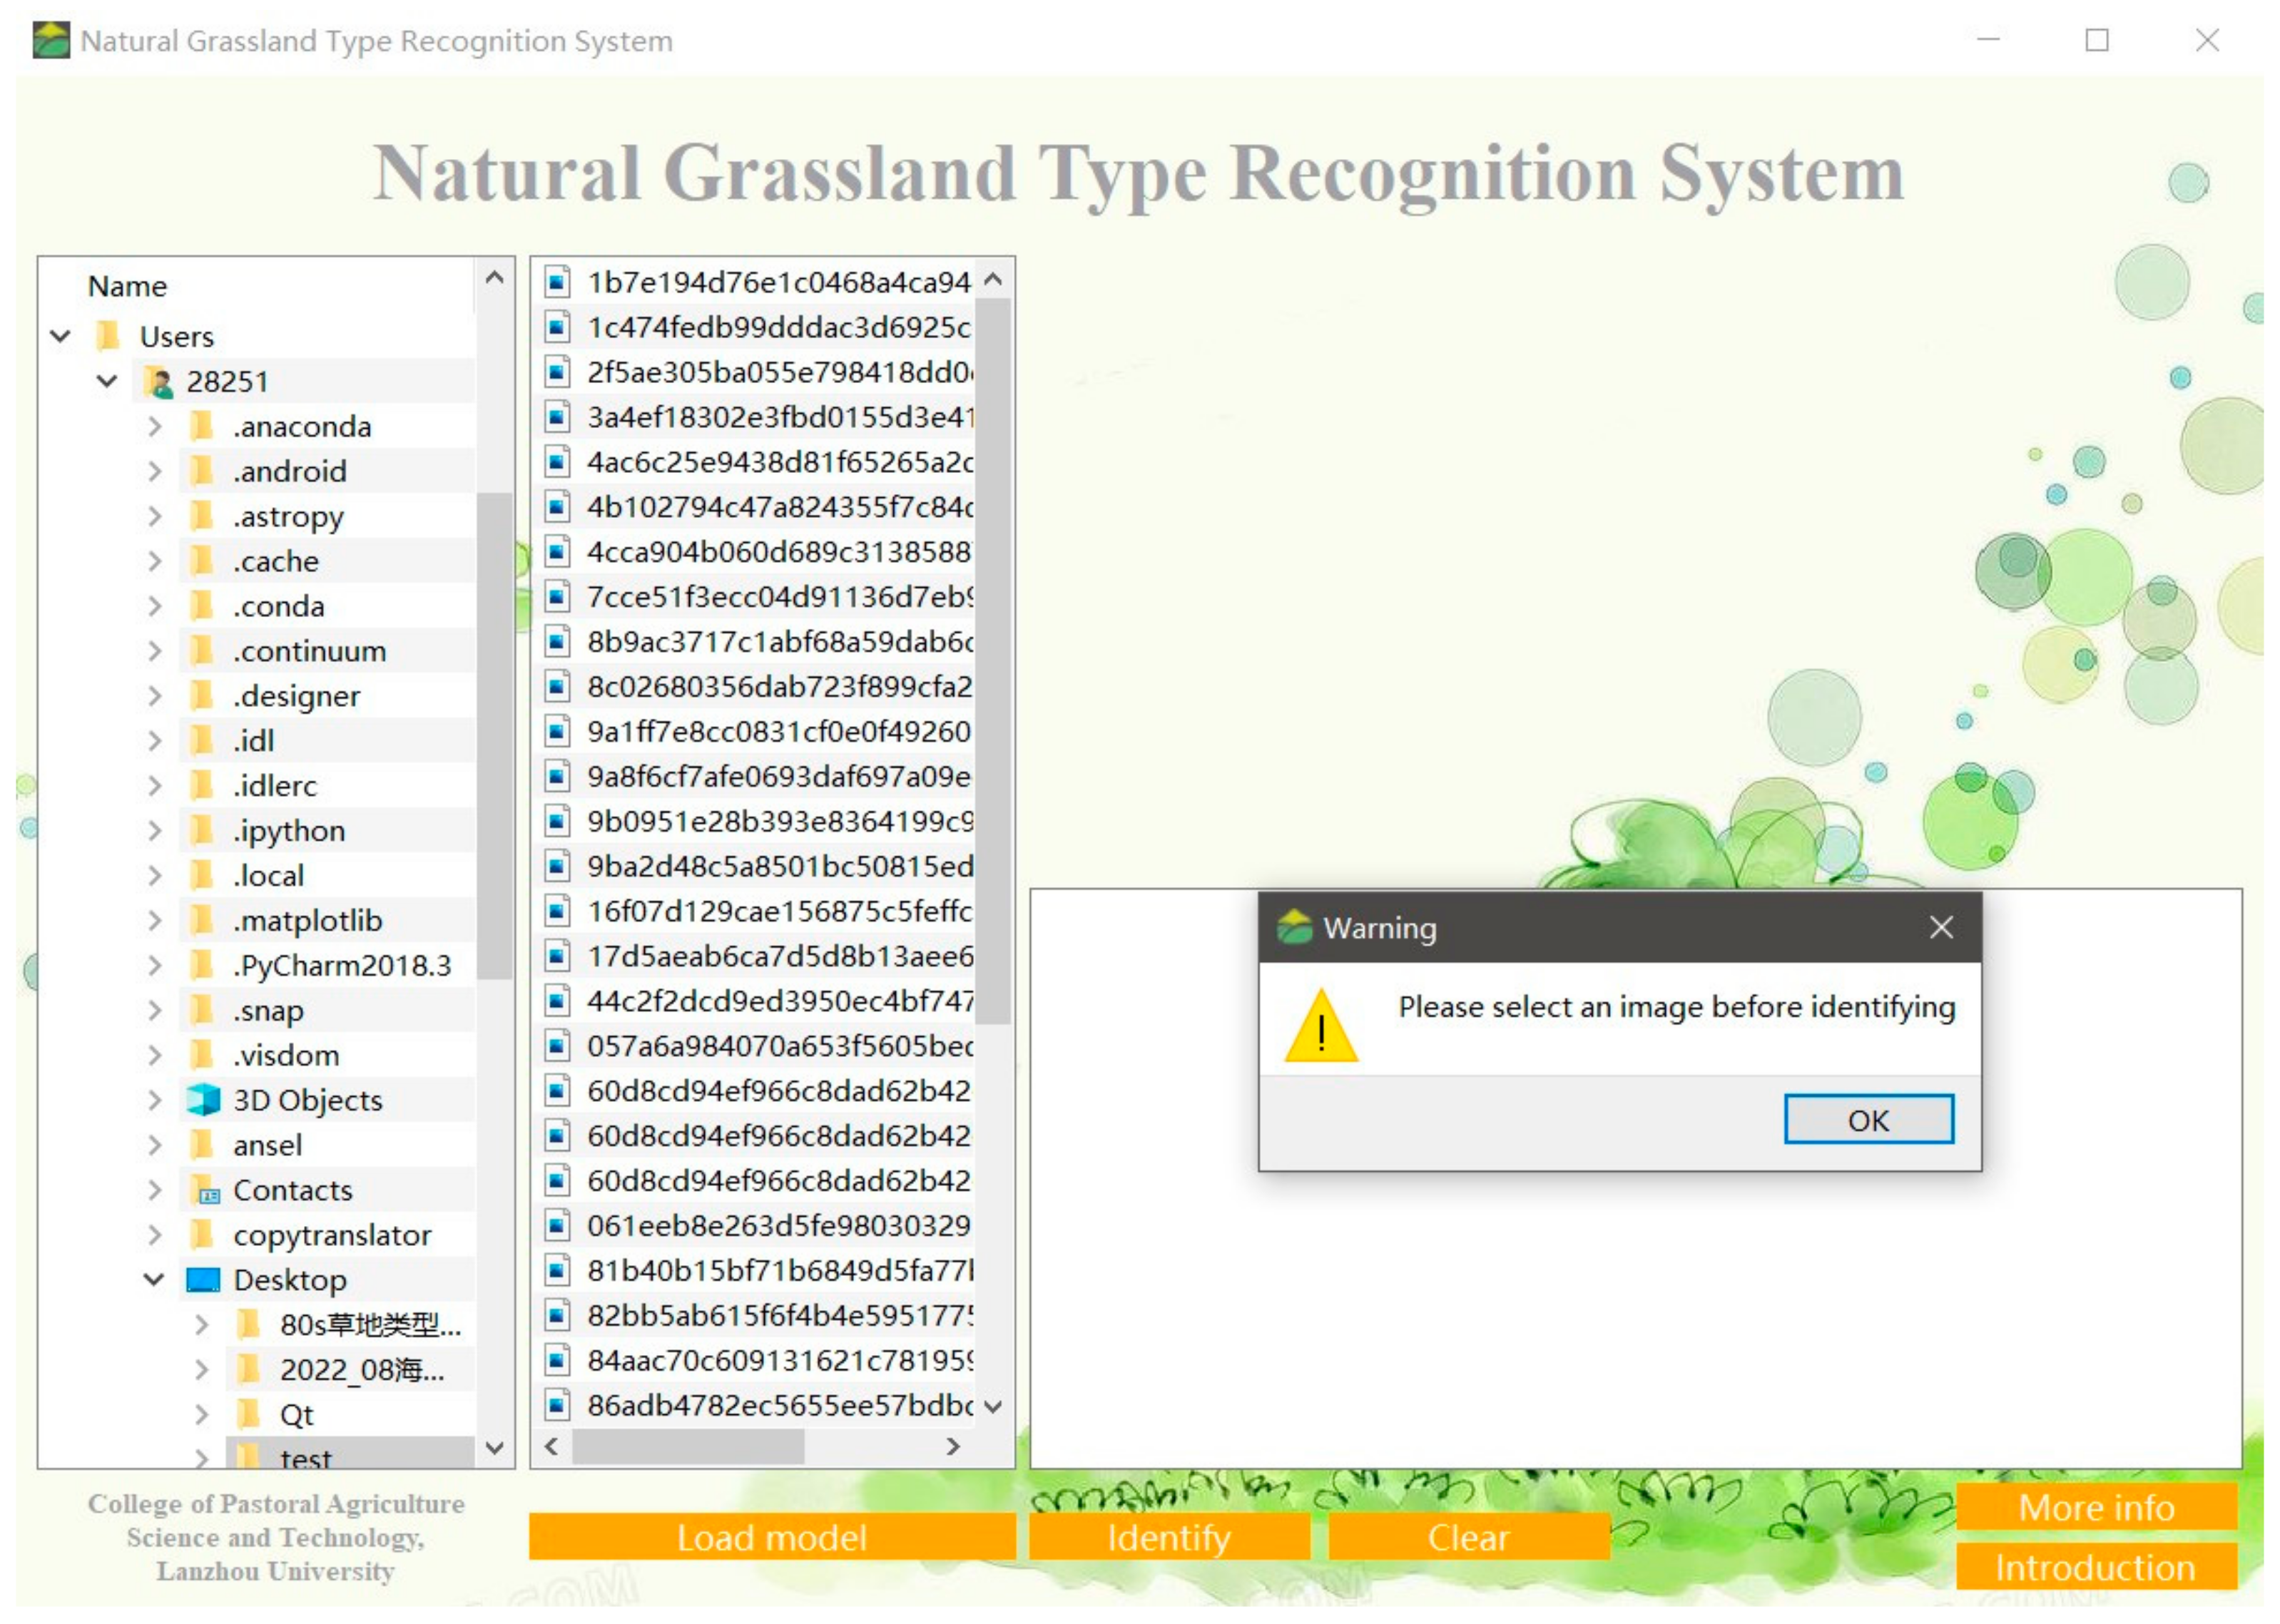The width and height of the screenshot is (2280, 1624).
Task: Click image icon of file 16f07d129cae156875c5feffc
Action: (x=557, y=911)
